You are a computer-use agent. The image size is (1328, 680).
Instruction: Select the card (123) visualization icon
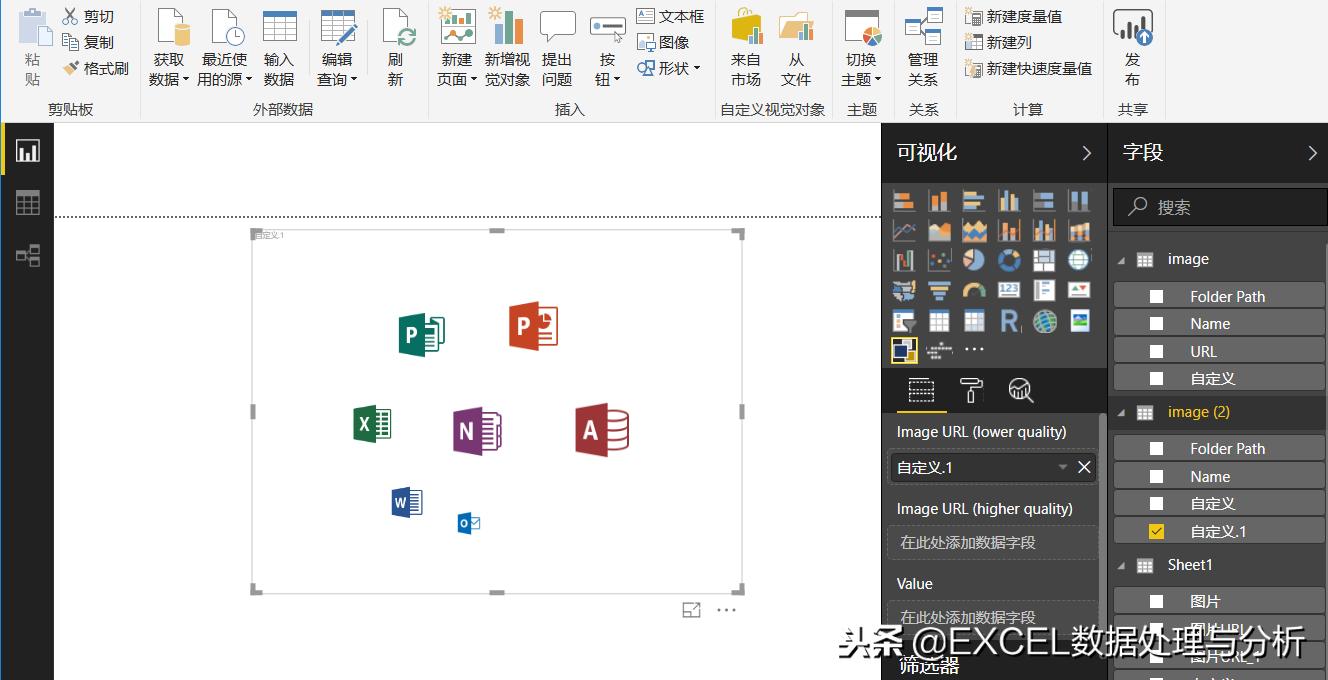click(1009, 289)
